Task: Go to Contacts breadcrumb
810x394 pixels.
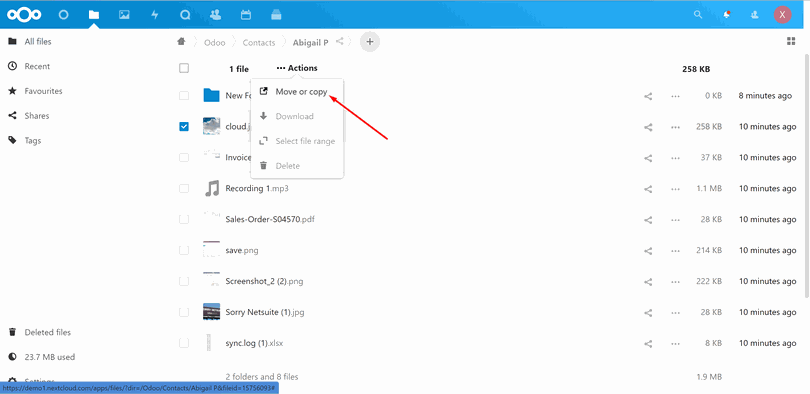Action: point(259,43)
